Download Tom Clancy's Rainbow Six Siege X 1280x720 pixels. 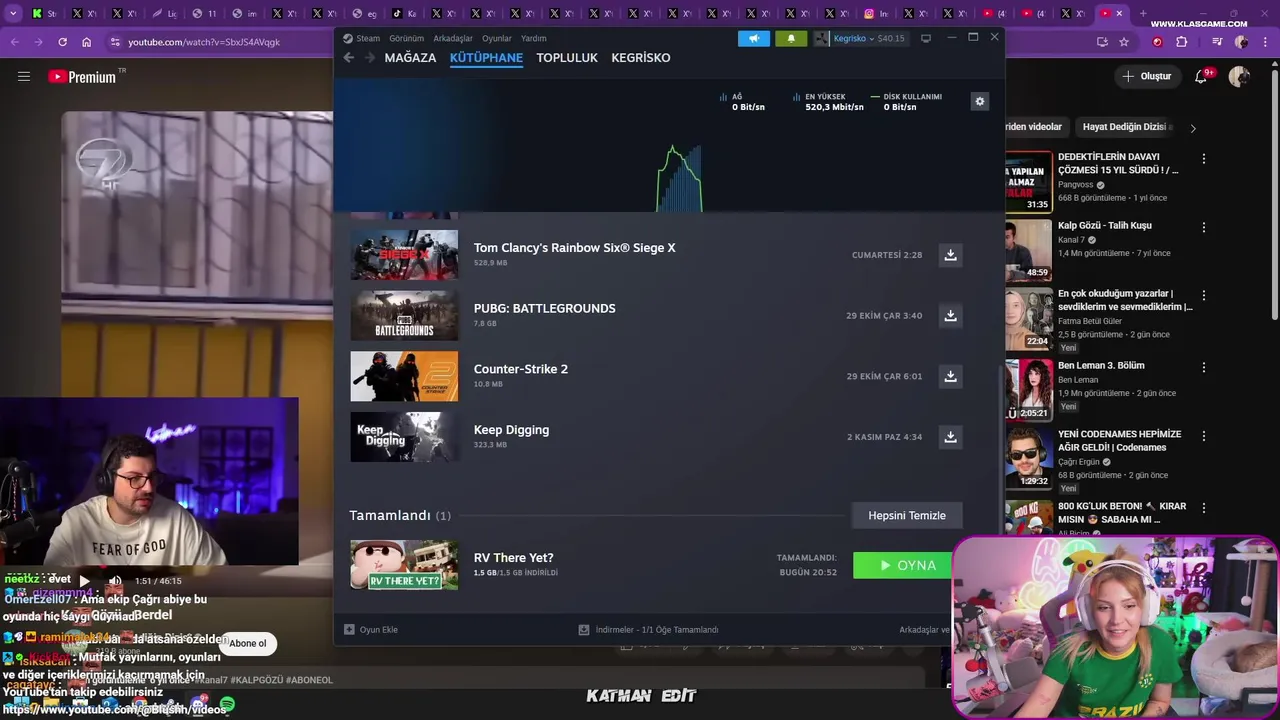(x=950, y=255)
